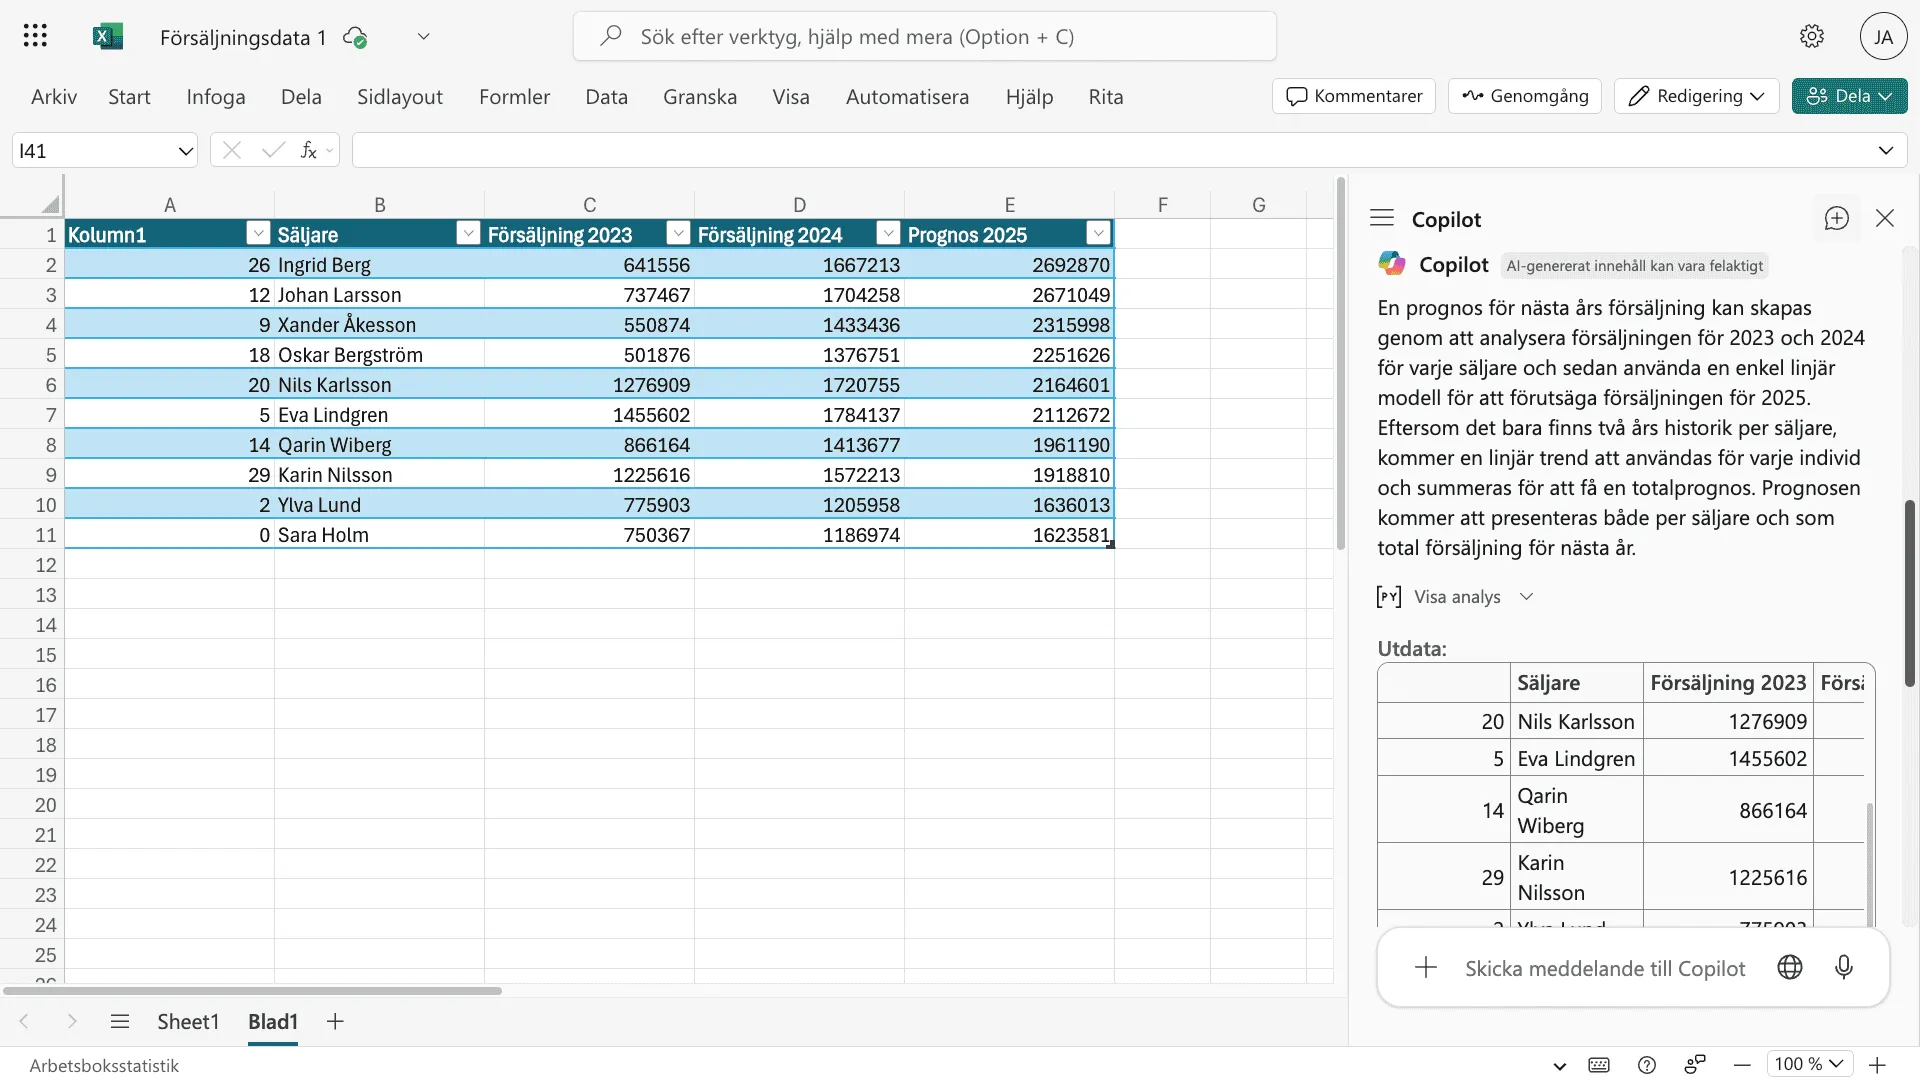Click the globe icon in Copilot input

click(x=1790, y=967)
